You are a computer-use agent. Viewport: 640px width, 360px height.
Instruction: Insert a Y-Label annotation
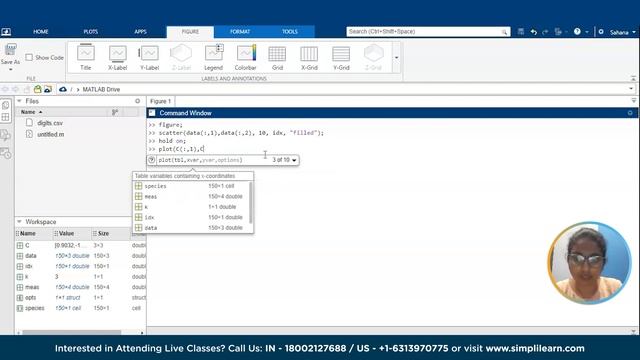(x=149, y=58)
